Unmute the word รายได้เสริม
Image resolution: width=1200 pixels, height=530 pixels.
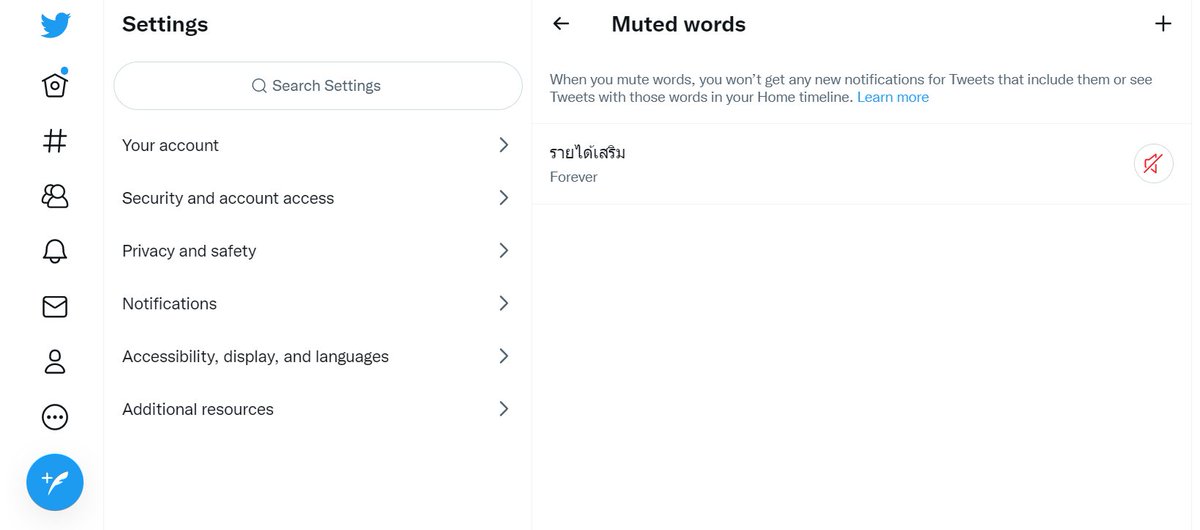(1153, 164)
